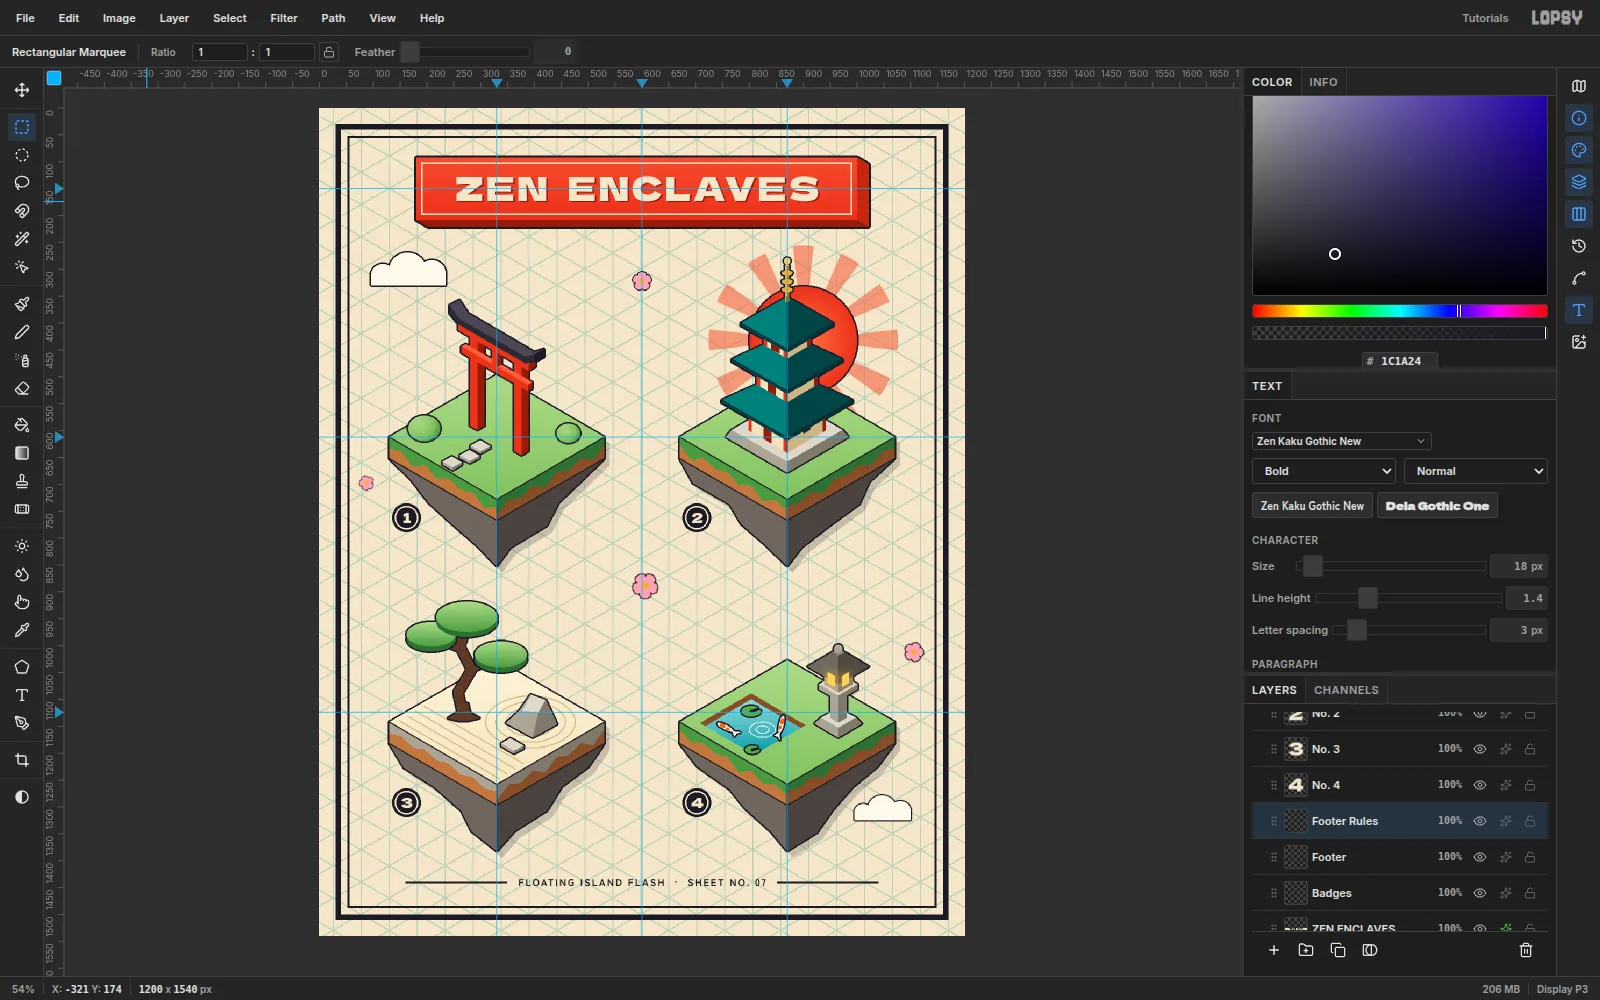The height and width of the screenshot is (1000, 1600).
Task: Duplicate the selected layer
Action: (1338, 950)
